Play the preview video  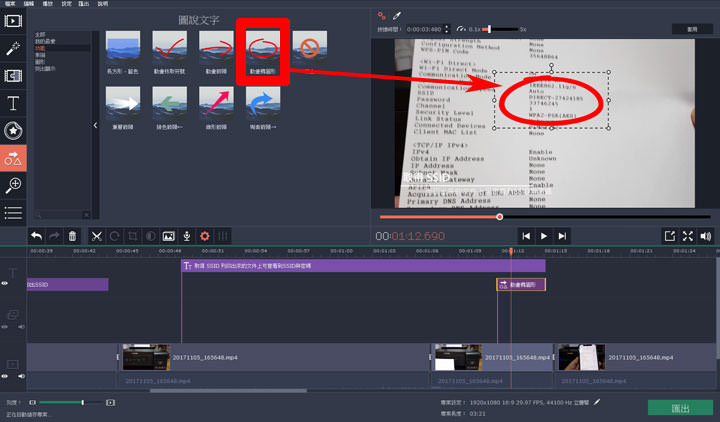coord(544,236)
